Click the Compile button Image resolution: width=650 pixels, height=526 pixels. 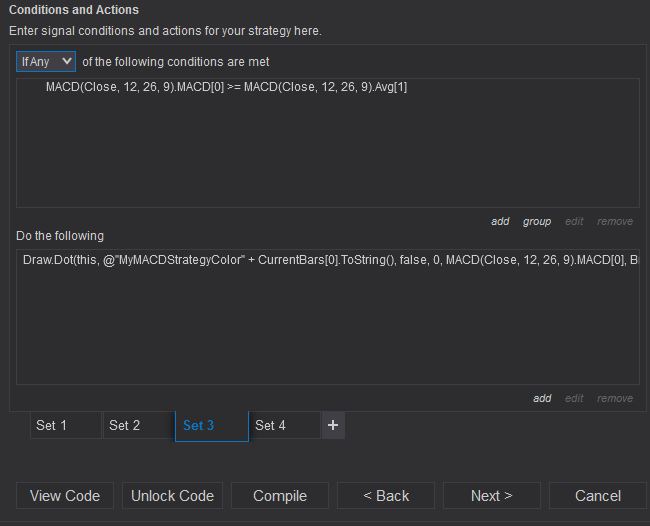pos(280,496)
